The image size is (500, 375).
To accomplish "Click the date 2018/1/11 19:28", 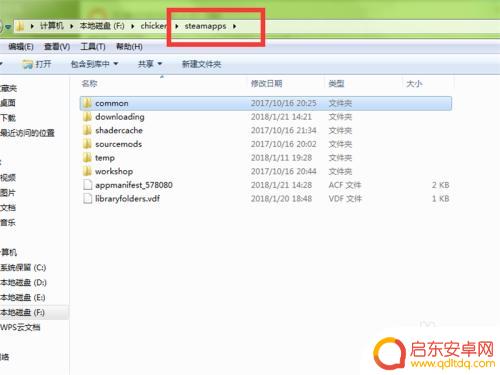I will (281, 158).
